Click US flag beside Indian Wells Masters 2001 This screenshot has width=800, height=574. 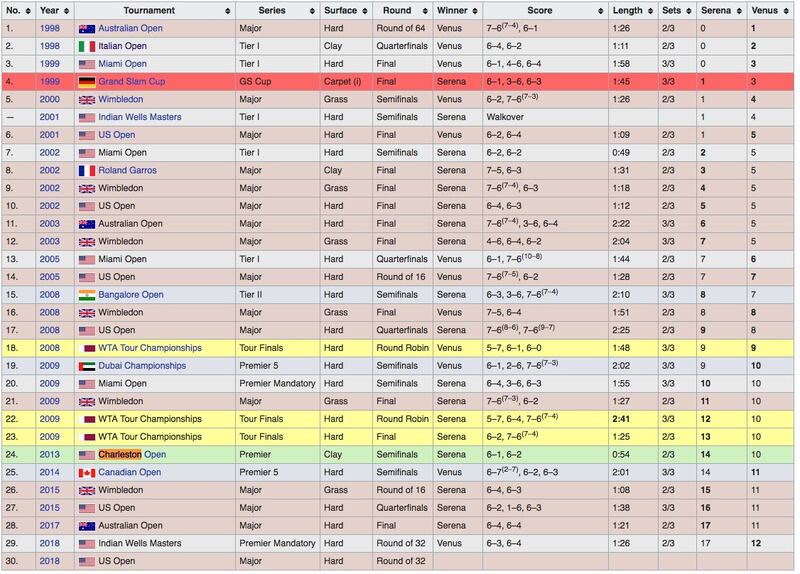tap(87, 118)
